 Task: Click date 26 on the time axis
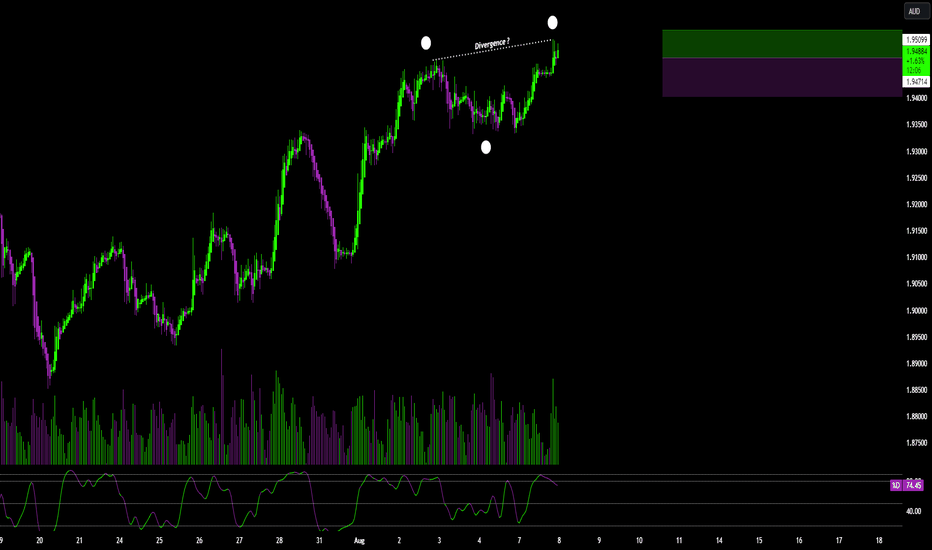click(199, 540)
